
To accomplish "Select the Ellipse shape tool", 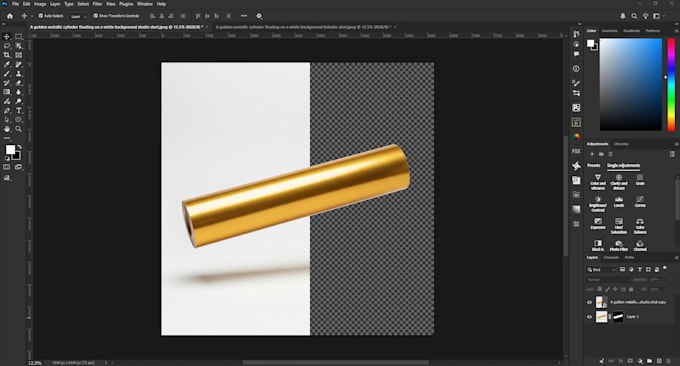I will [x=19, y=120].
